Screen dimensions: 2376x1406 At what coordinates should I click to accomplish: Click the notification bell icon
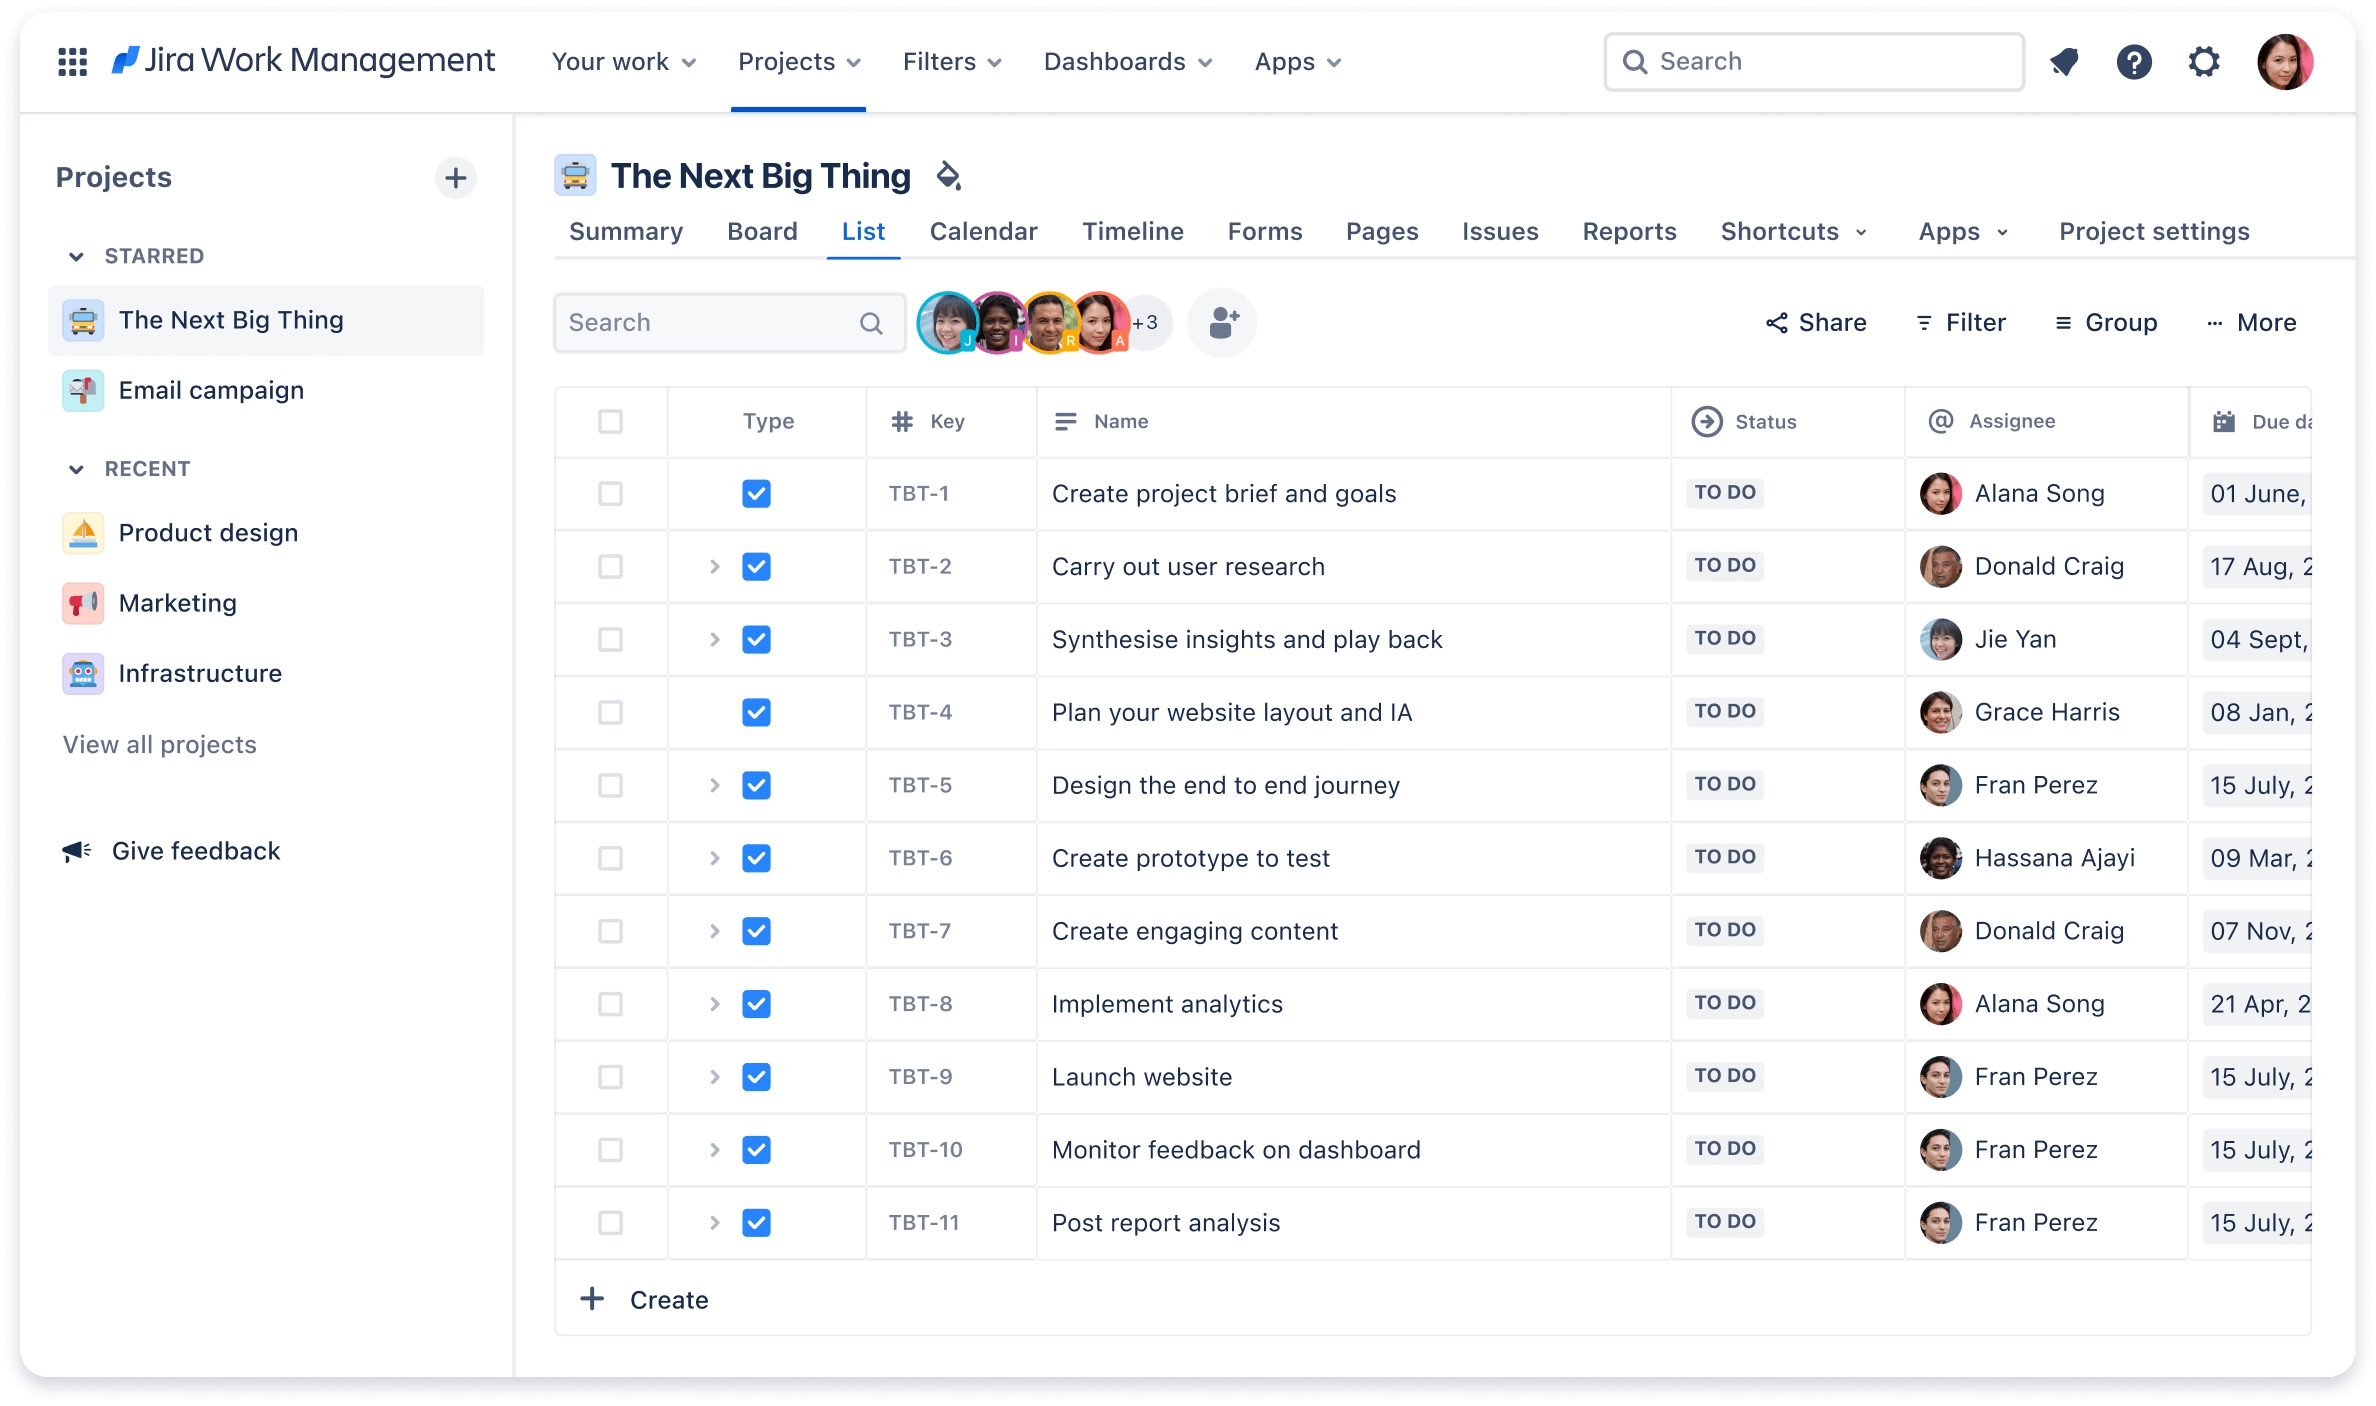pyautogui.click(x=2063, y=60)
